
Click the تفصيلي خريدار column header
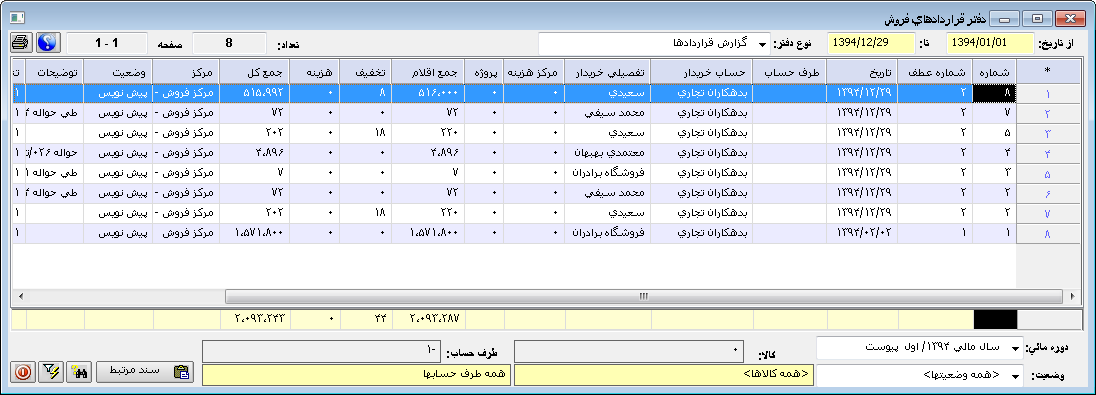[x=607, y=72]
